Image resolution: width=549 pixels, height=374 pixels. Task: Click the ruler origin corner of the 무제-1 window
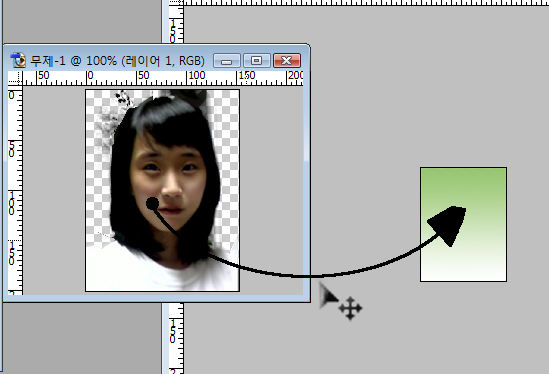tap(15, 78)
